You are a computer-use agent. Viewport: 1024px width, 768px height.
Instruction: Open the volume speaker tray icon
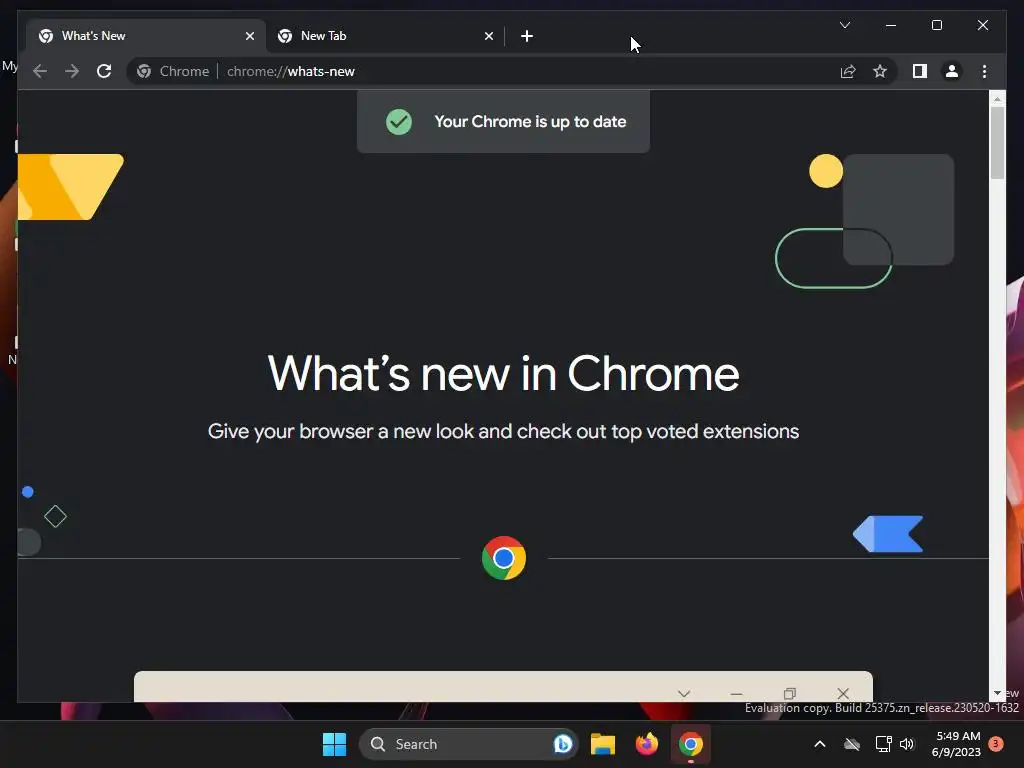pos(907,744)
